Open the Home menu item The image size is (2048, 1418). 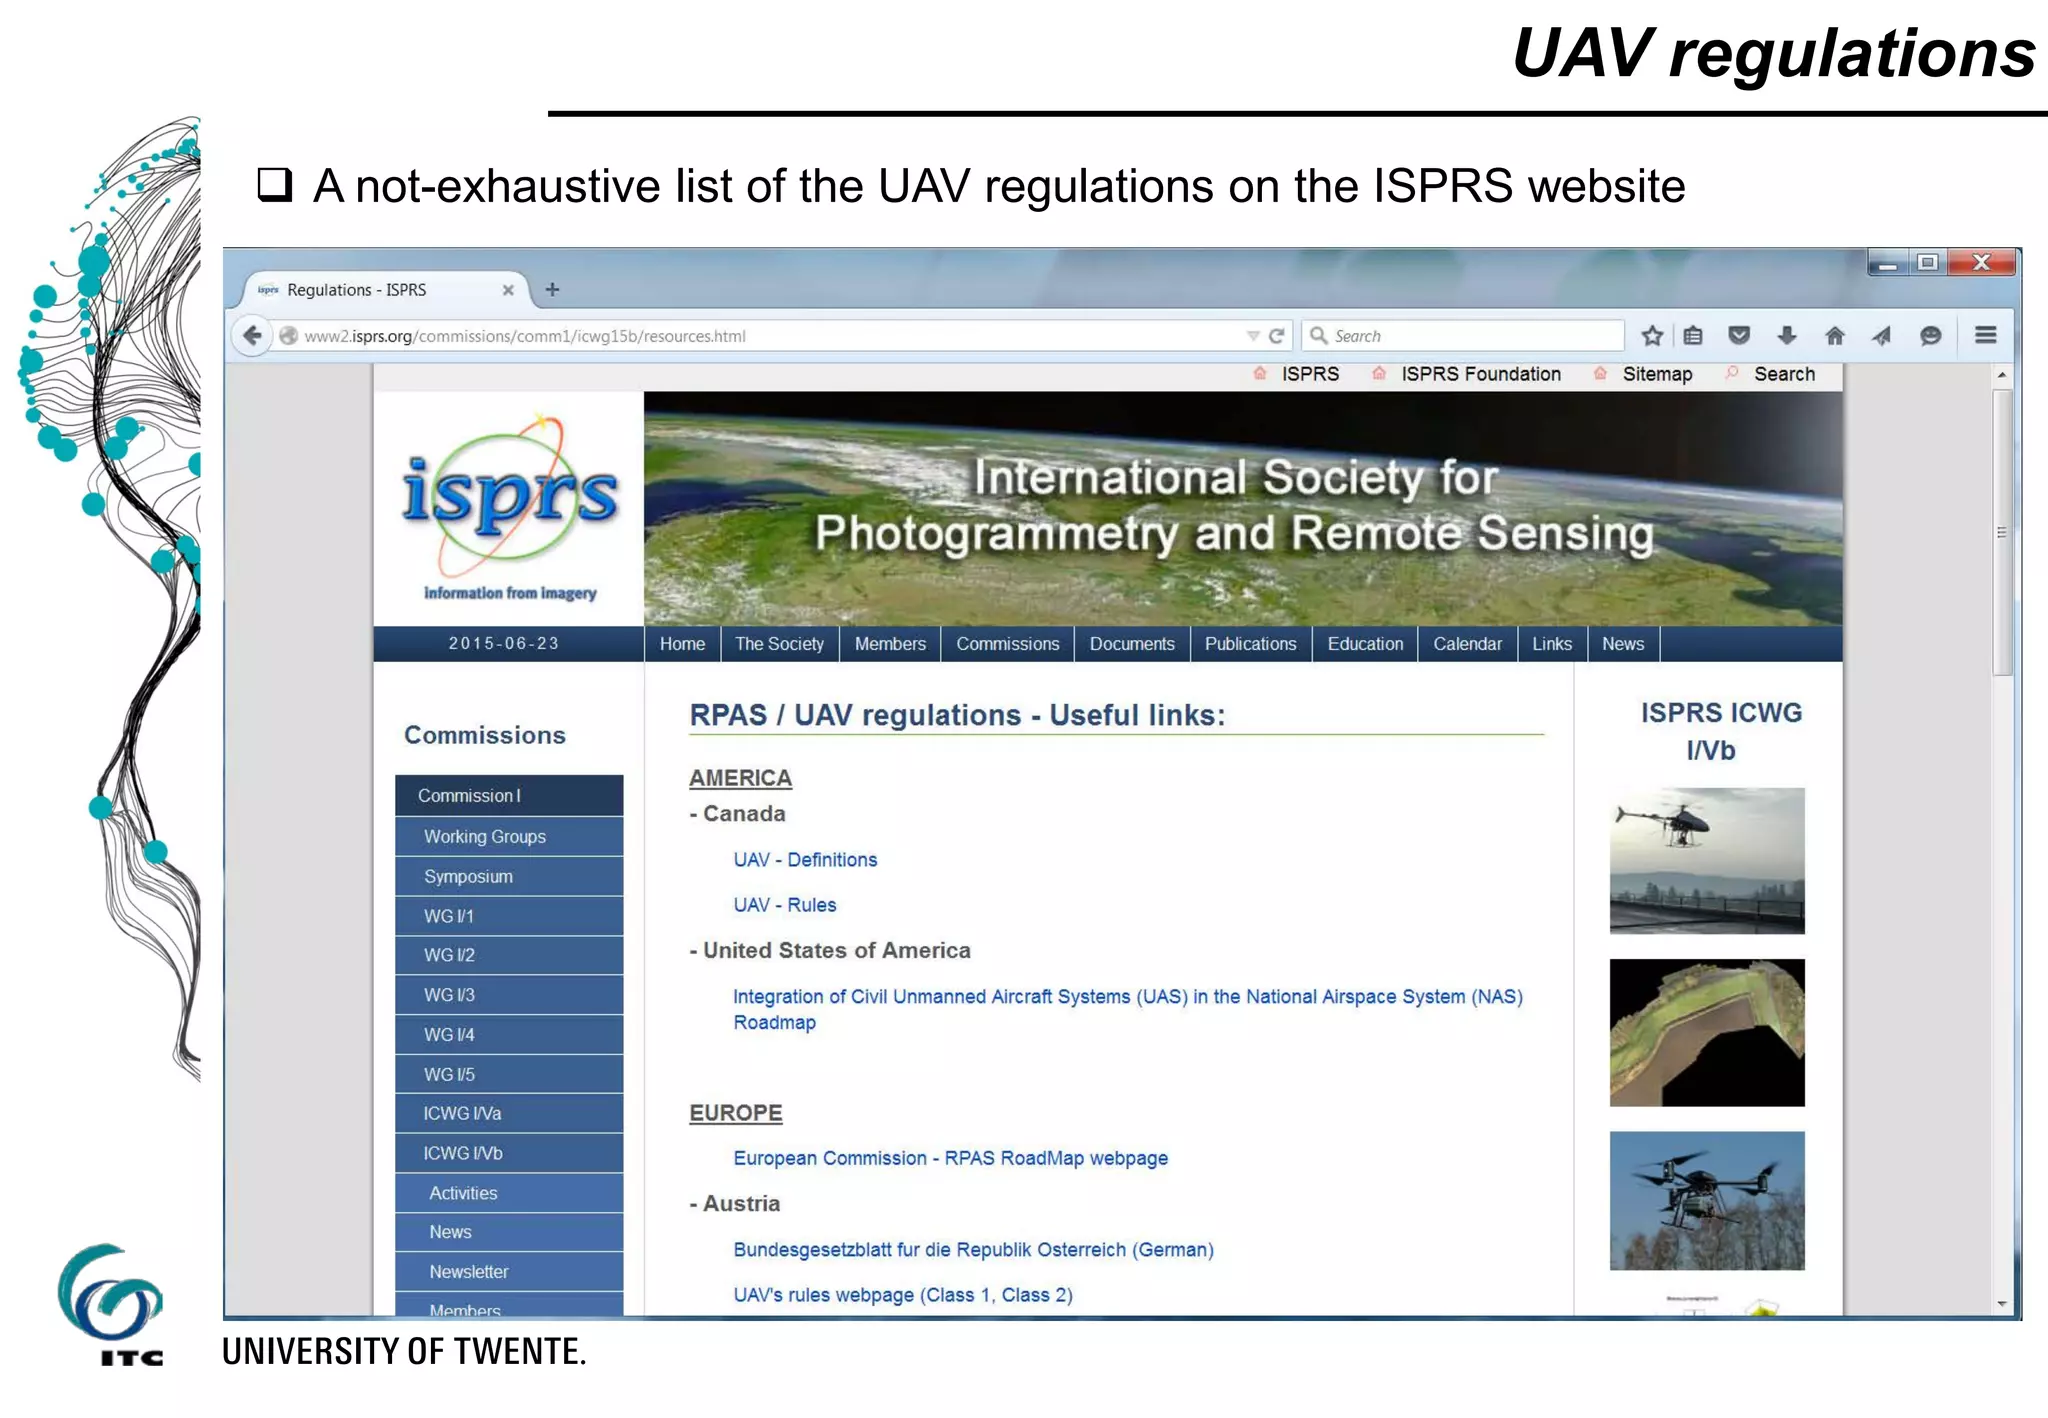pos(682,644)
